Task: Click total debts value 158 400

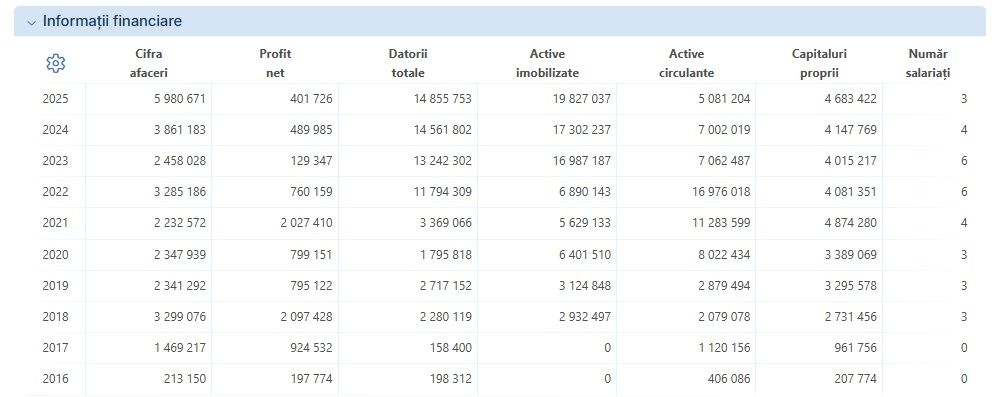Action: pyautogui.click(x=451, y=348)
